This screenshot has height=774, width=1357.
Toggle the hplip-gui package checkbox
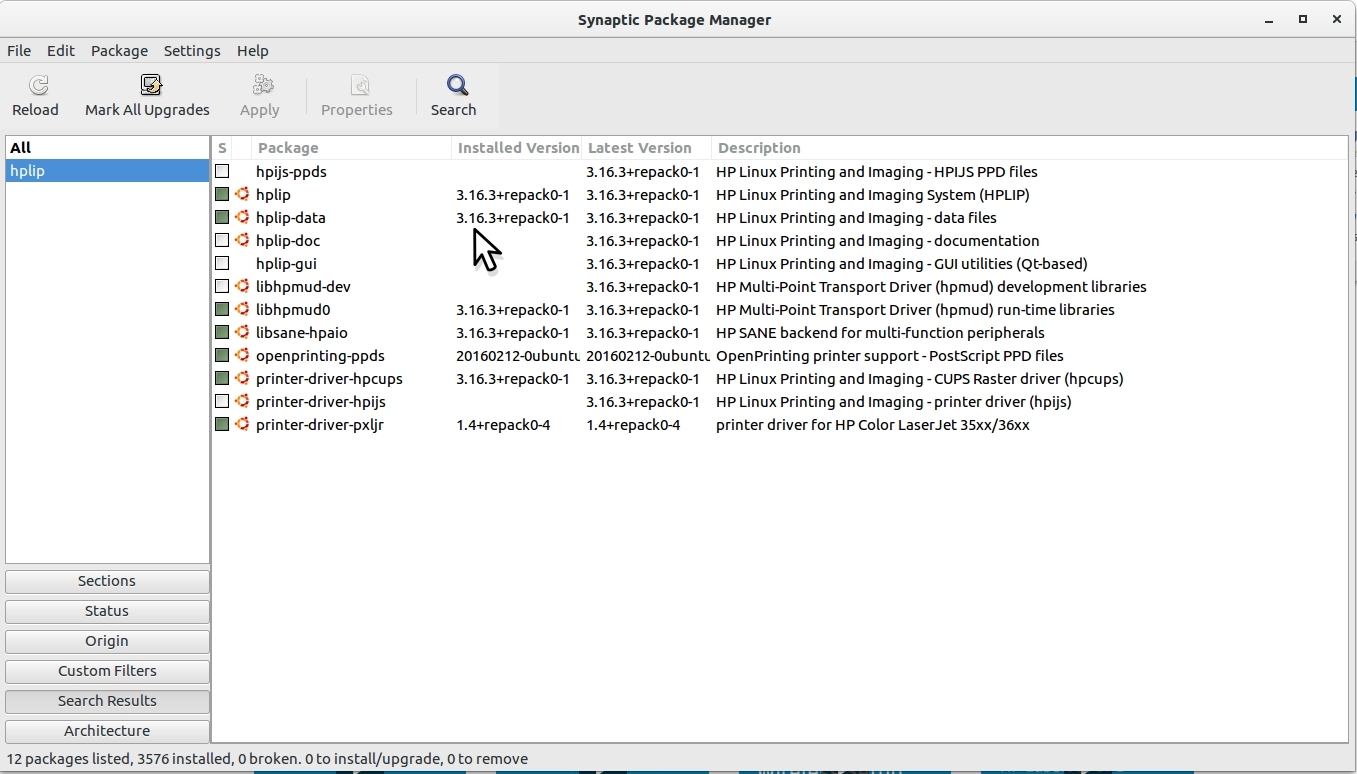222,264
